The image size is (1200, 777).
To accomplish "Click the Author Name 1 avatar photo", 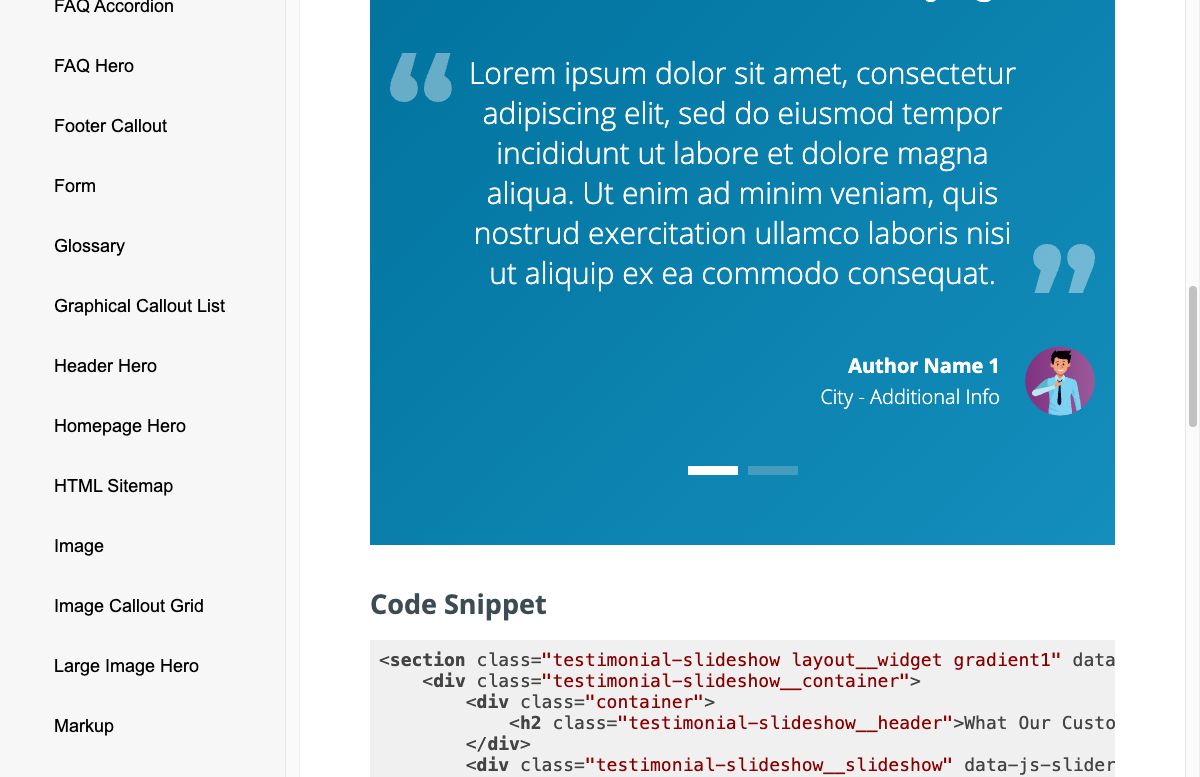I will click(x=1059, y=381).
